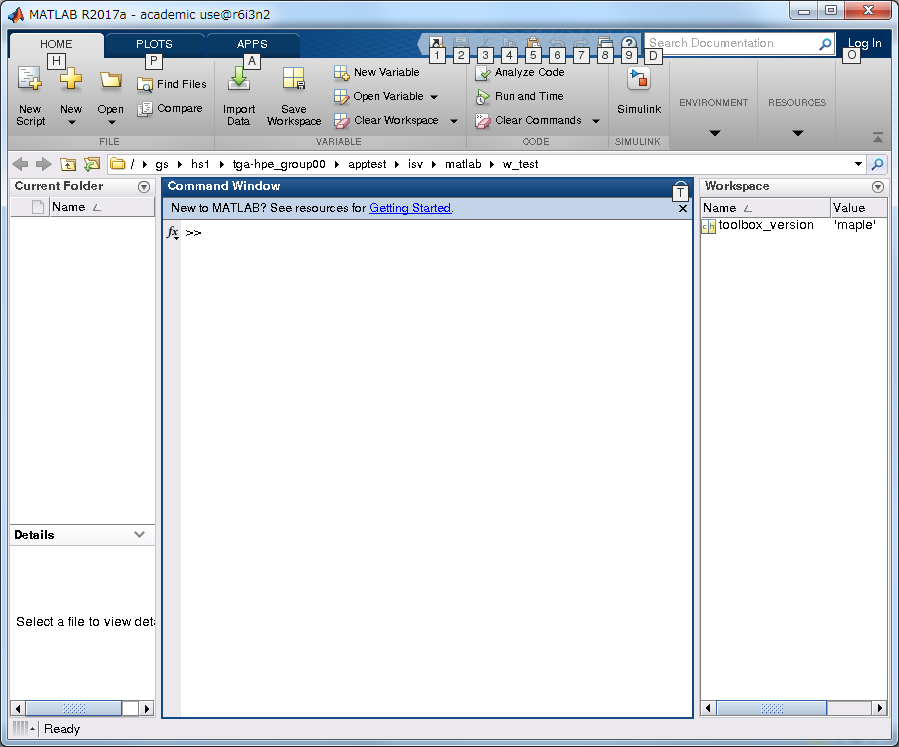Click the New Script icon

pos(30,82)
